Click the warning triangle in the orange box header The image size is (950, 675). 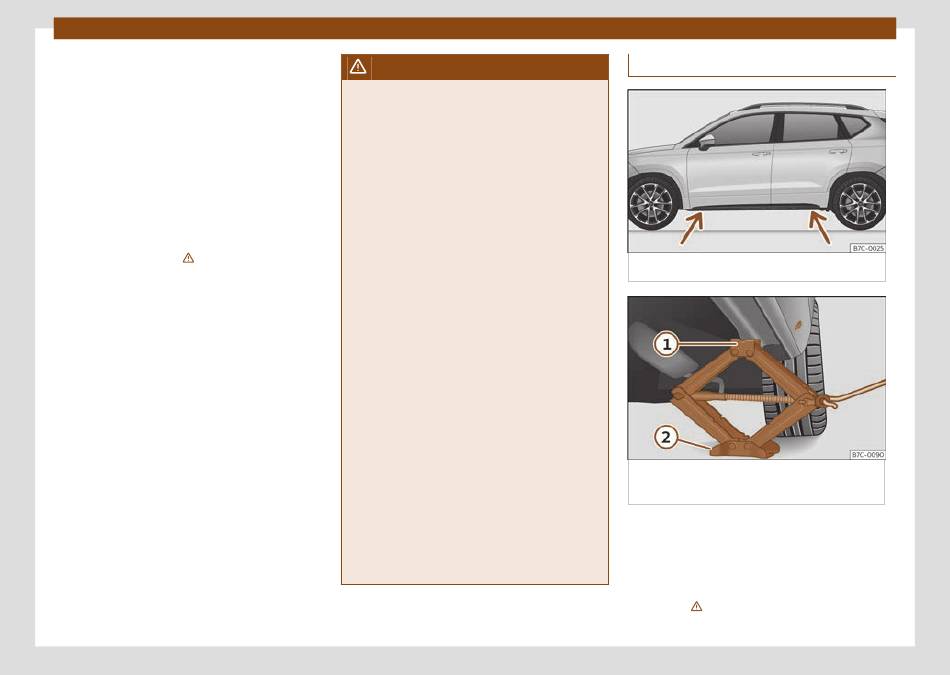[x=358, y=67]
